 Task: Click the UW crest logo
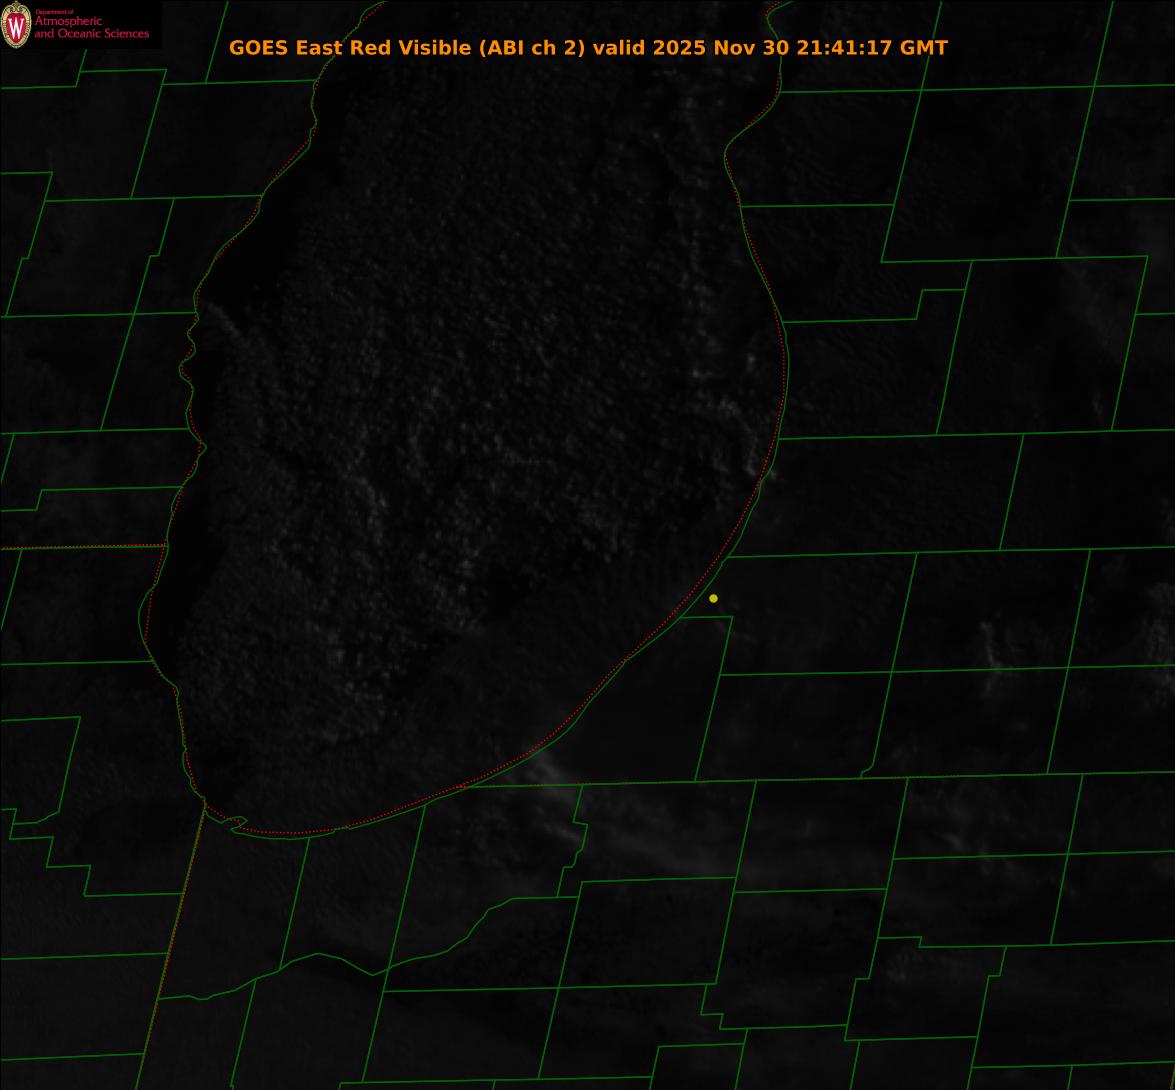(16, 25)
